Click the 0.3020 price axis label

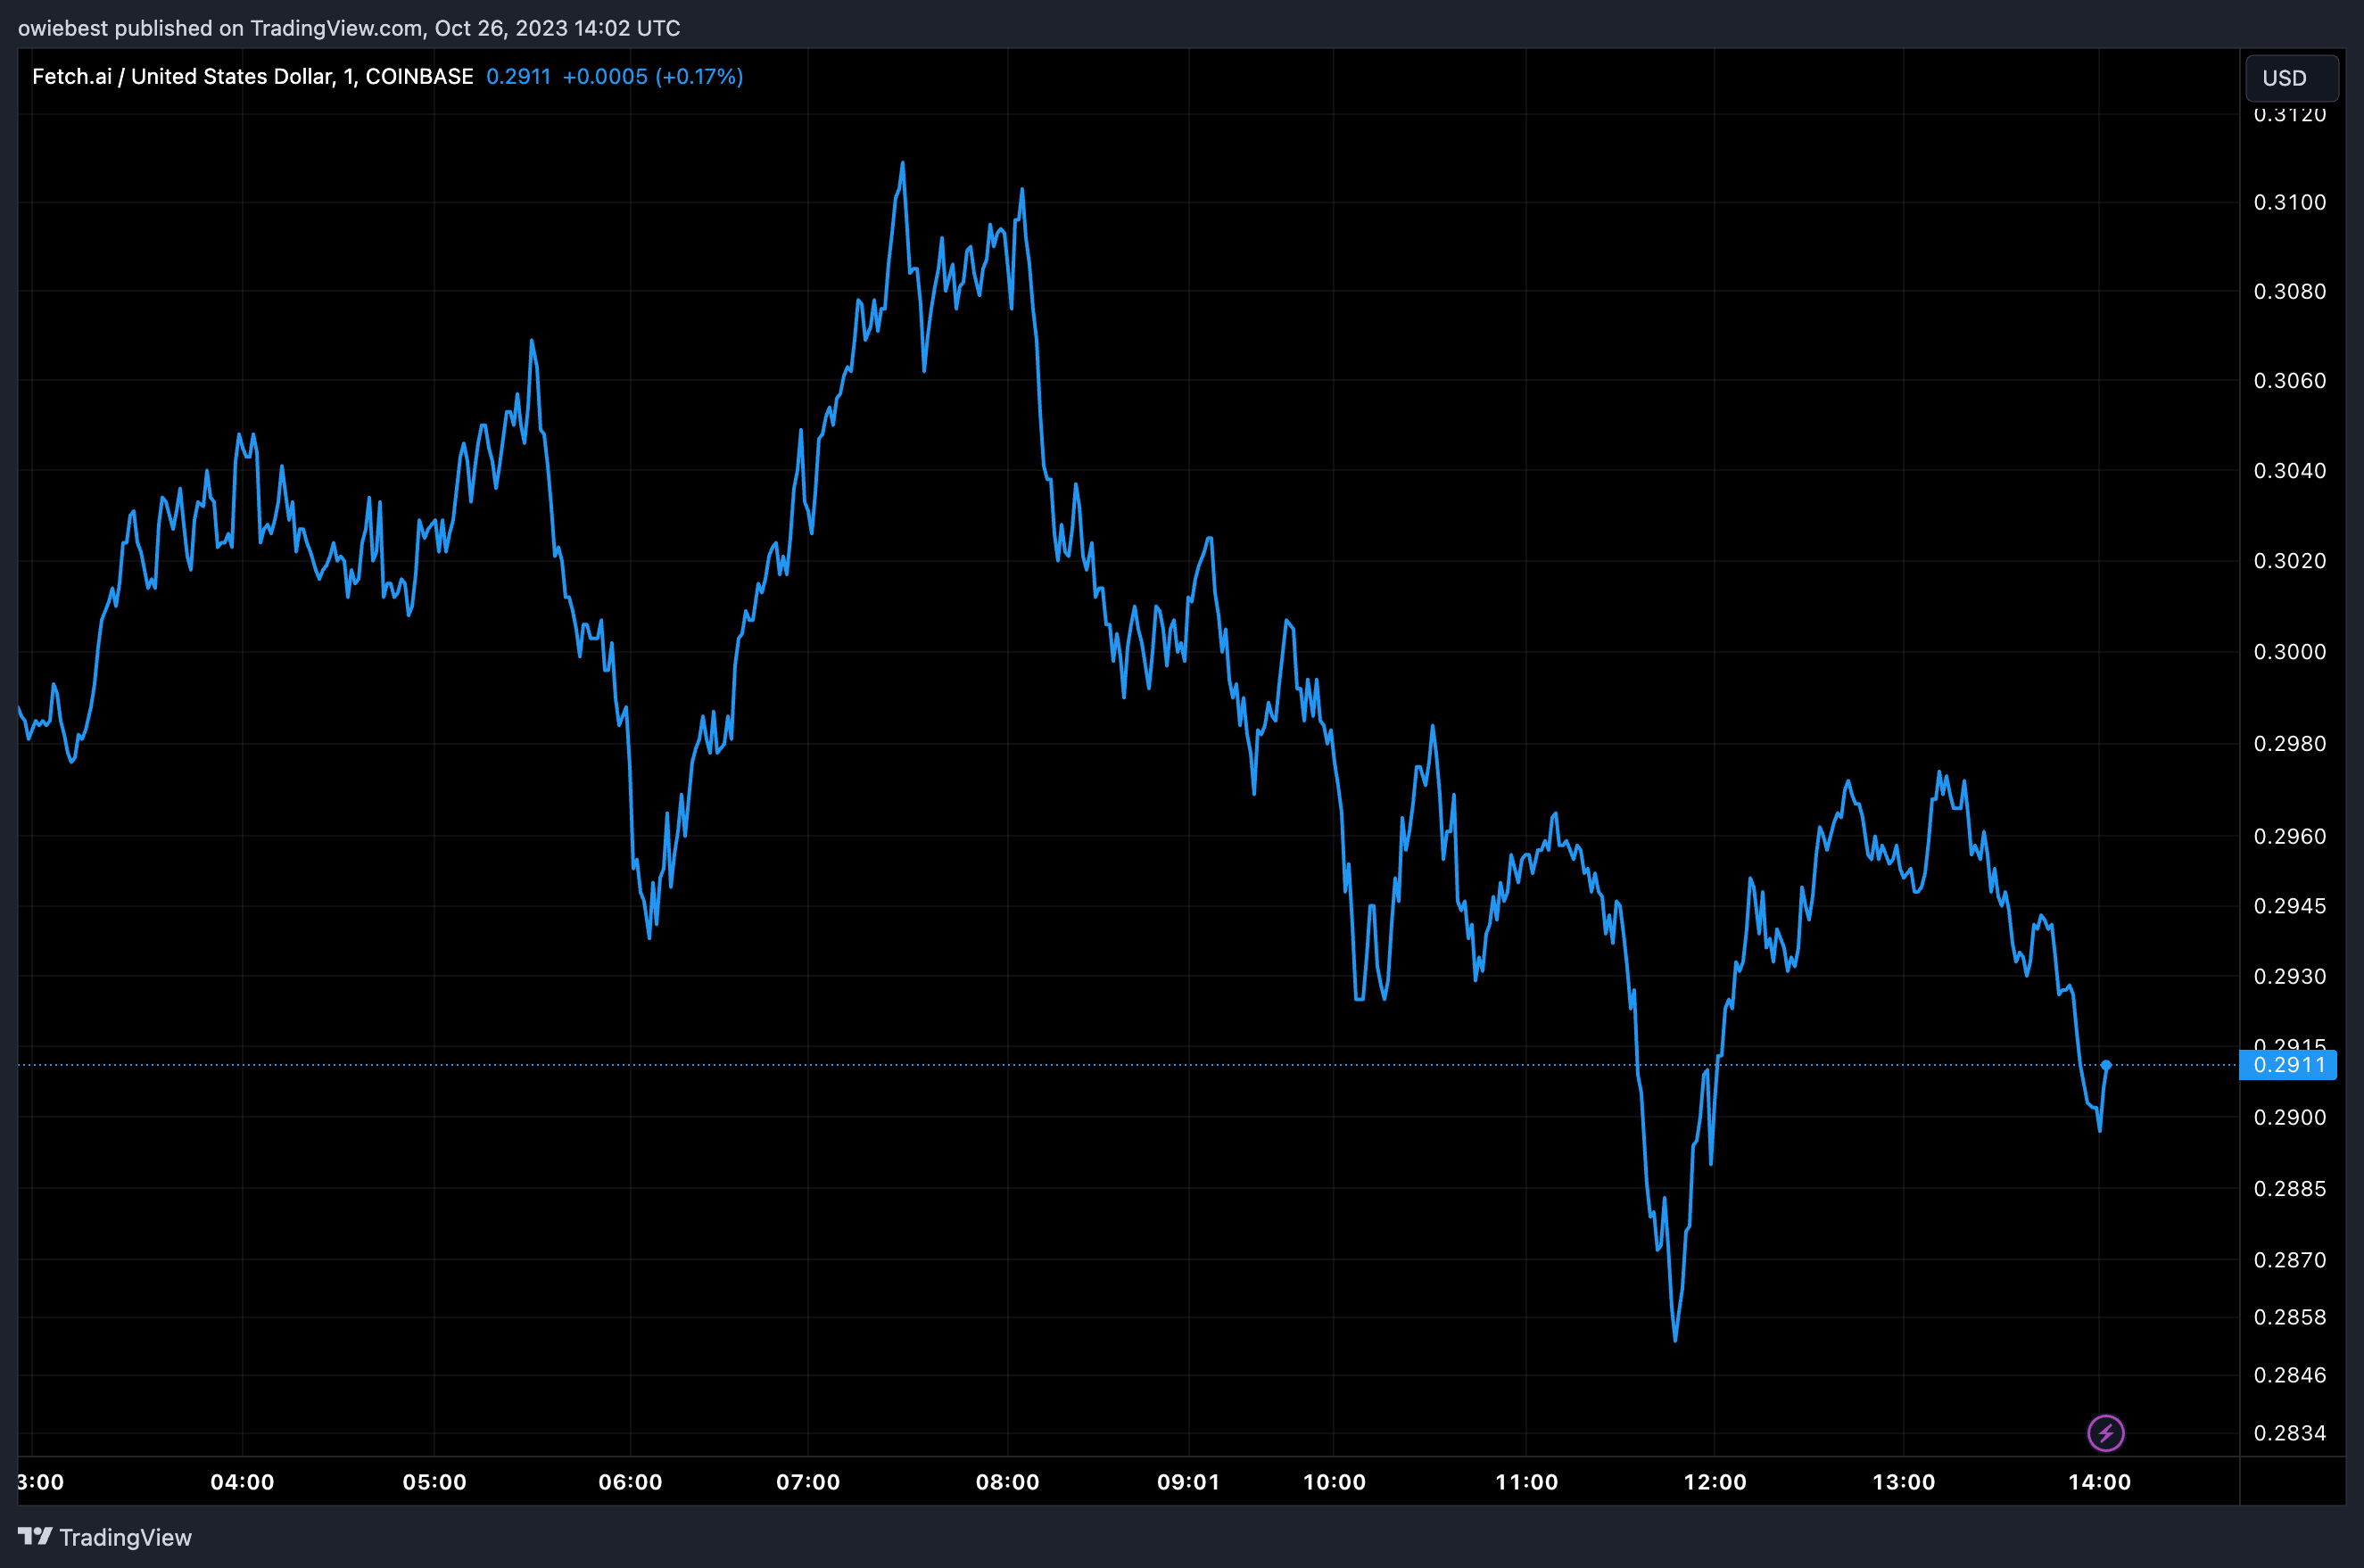coord(2290,560)
